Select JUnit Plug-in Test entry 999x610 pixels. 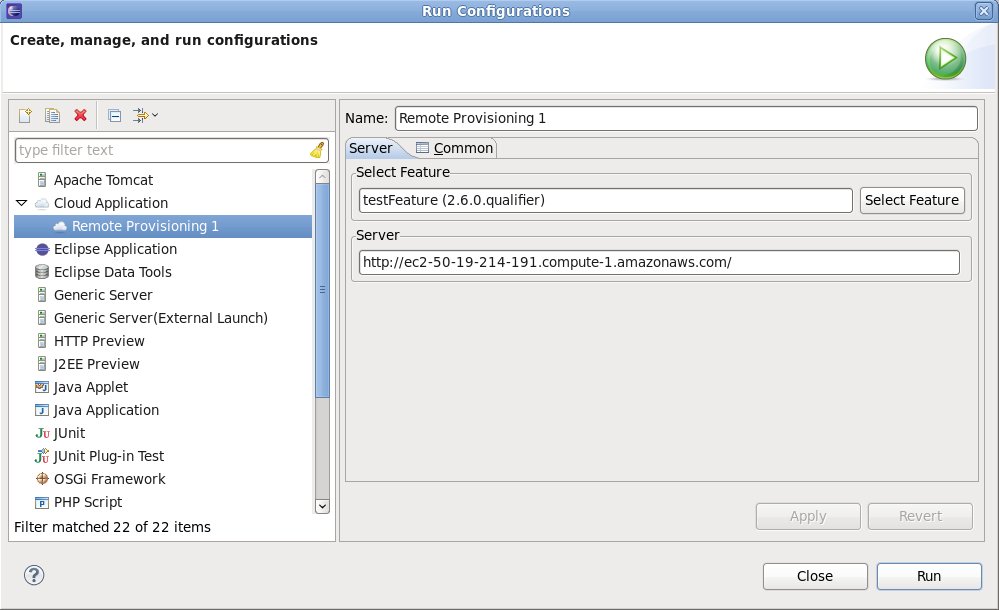[109, 456]
